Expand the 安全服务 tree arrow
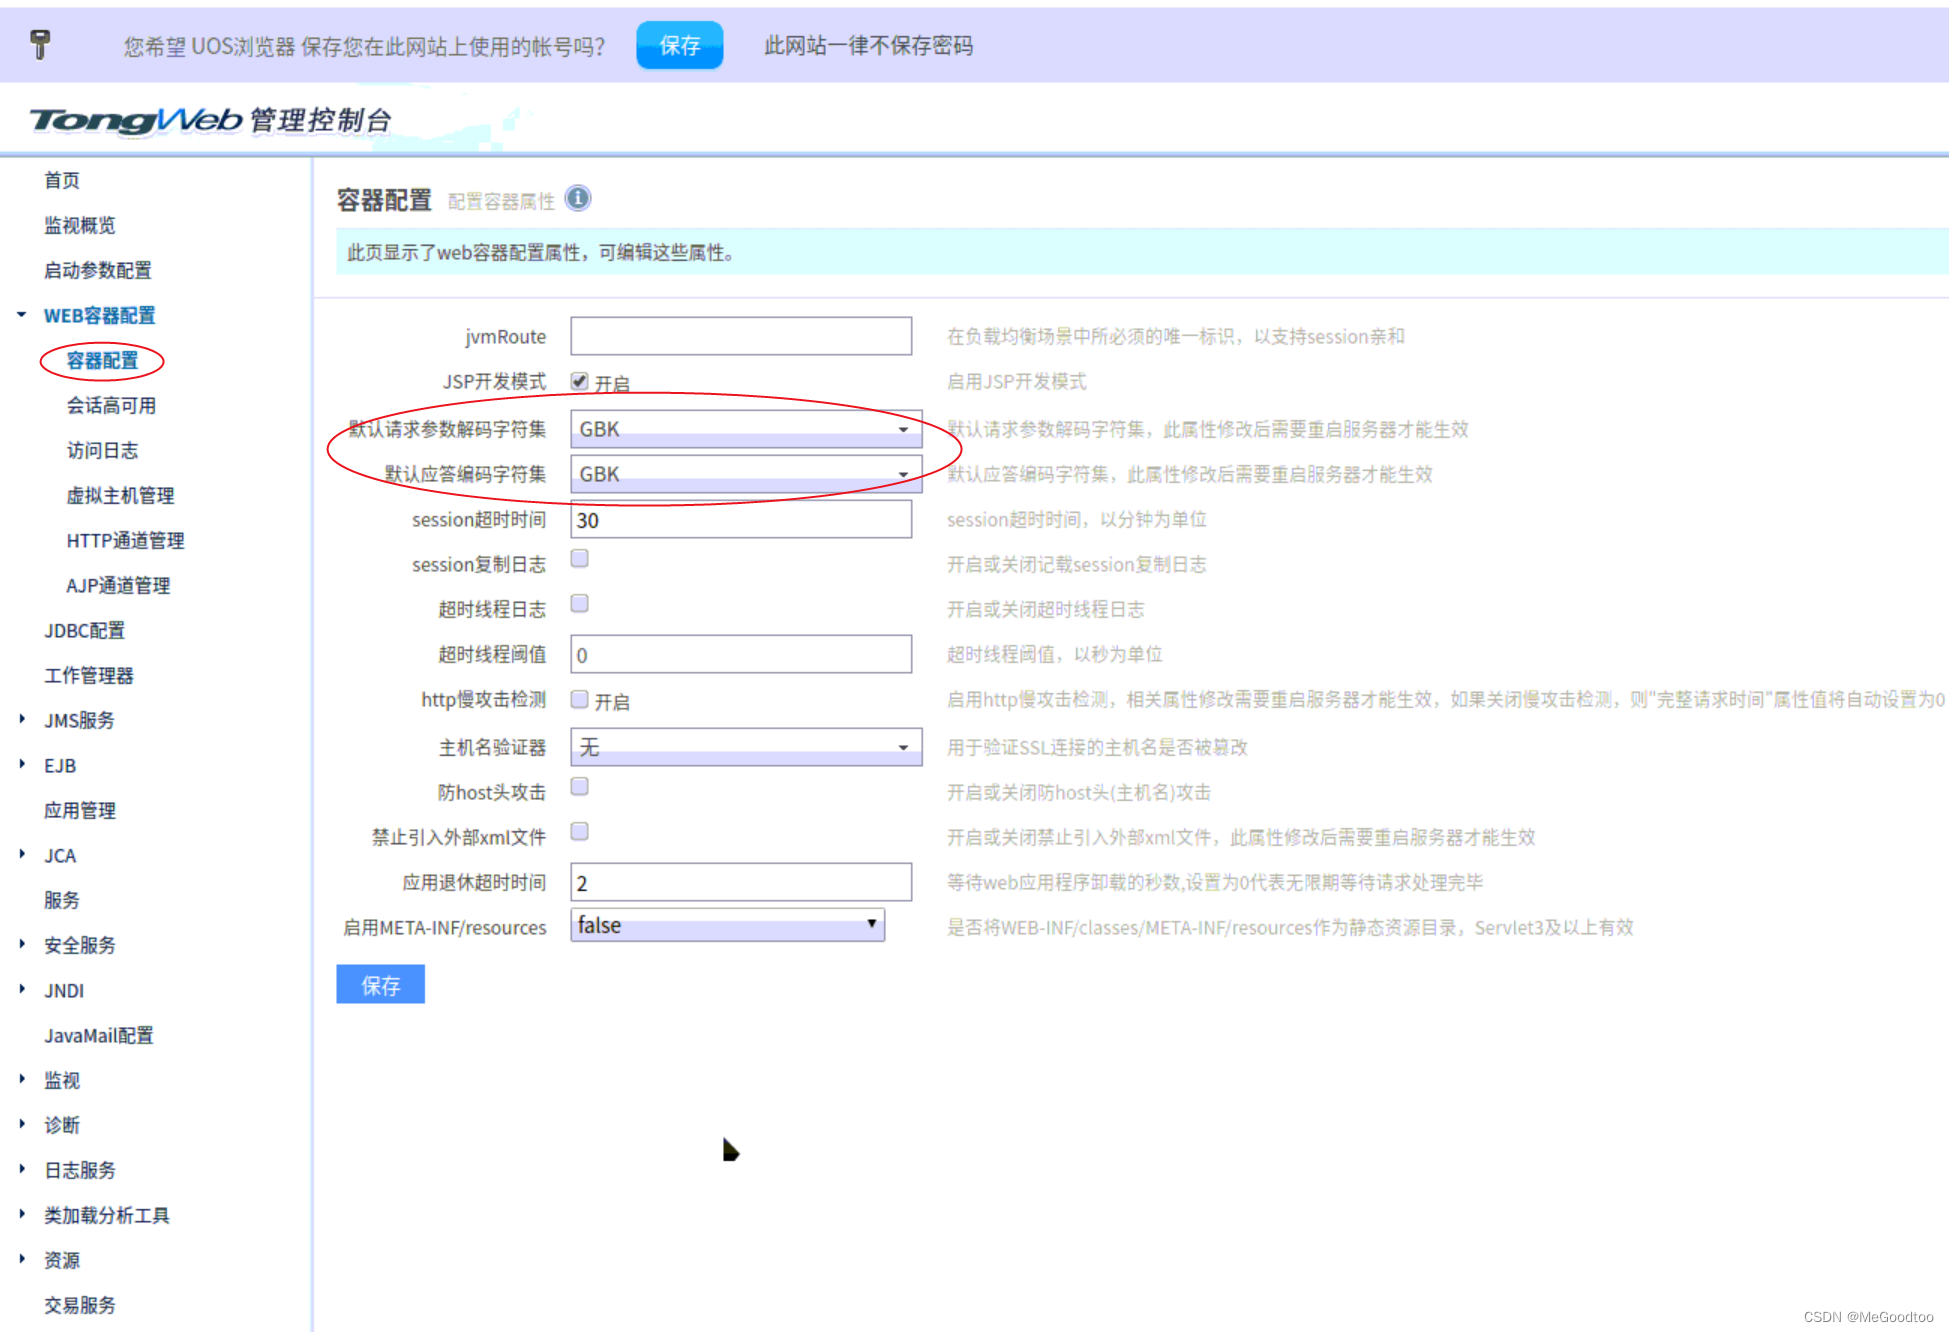Image resolution: width=1949 pixels, height=1332 pixels. pyautogui.click(x=22, y=944)
